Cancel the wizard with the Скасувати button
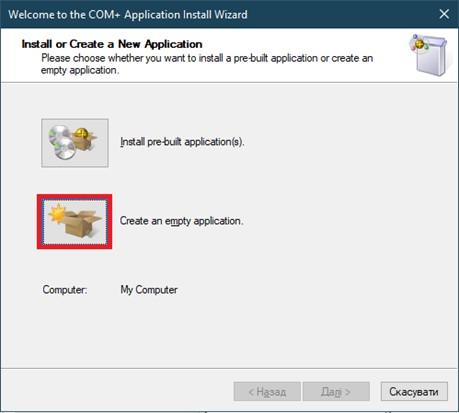459x413 pixels. point(414,392)
